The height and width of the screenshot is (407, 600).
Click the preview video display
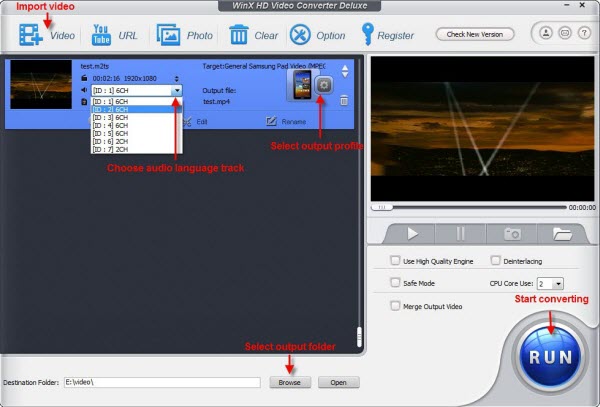point(483,129)
